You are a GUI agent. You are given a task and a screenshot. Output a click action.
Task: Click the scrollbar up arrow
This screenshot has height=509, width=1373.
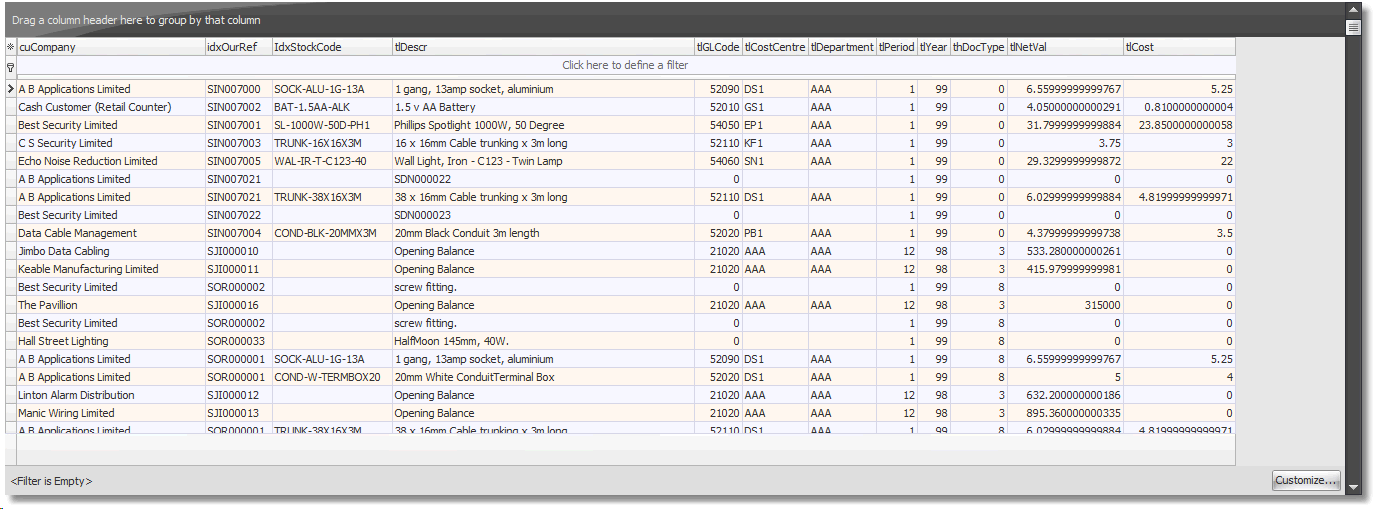[x=1353, y=11]
